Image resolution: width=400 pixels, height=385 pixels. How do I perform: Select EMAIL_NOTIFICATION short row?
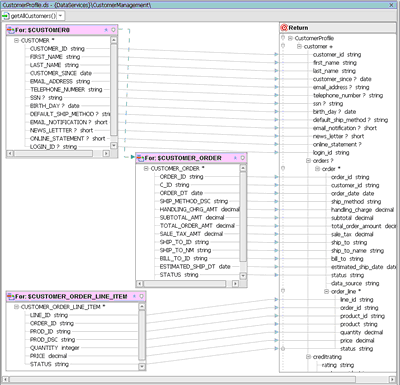tap(68, 122)
